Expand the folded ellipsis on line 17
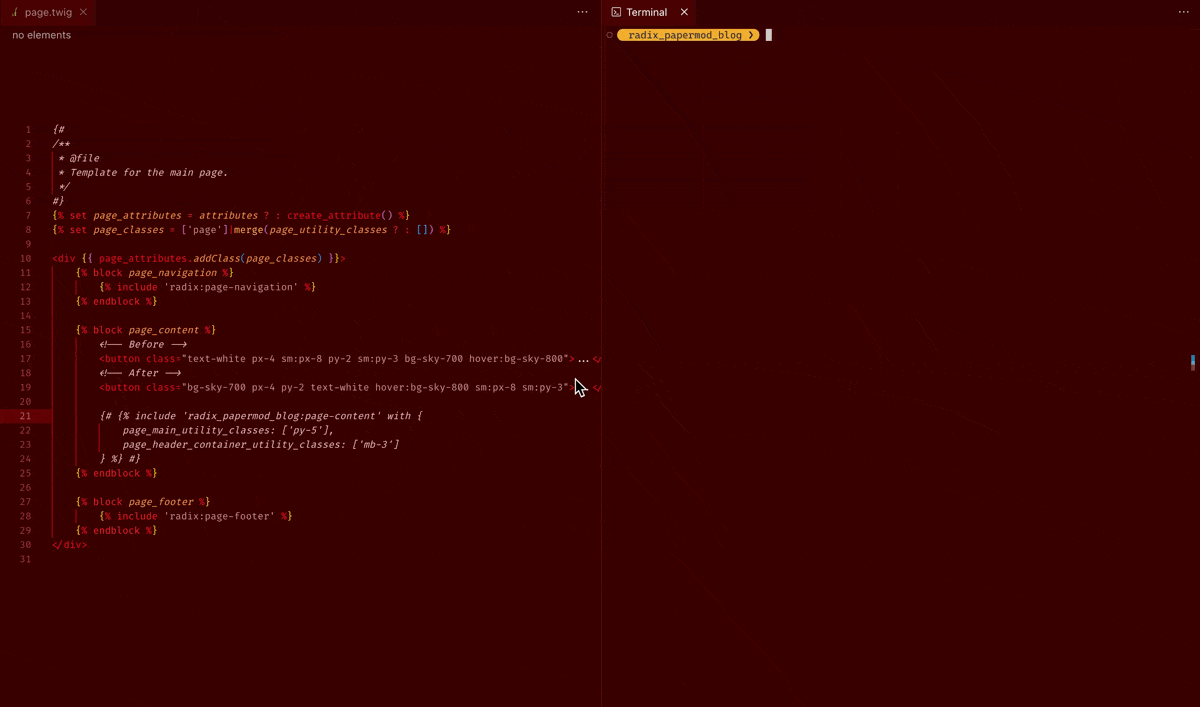Viewport: 1200px width, 707px height. pyautogui.click(x=583, y=359)
